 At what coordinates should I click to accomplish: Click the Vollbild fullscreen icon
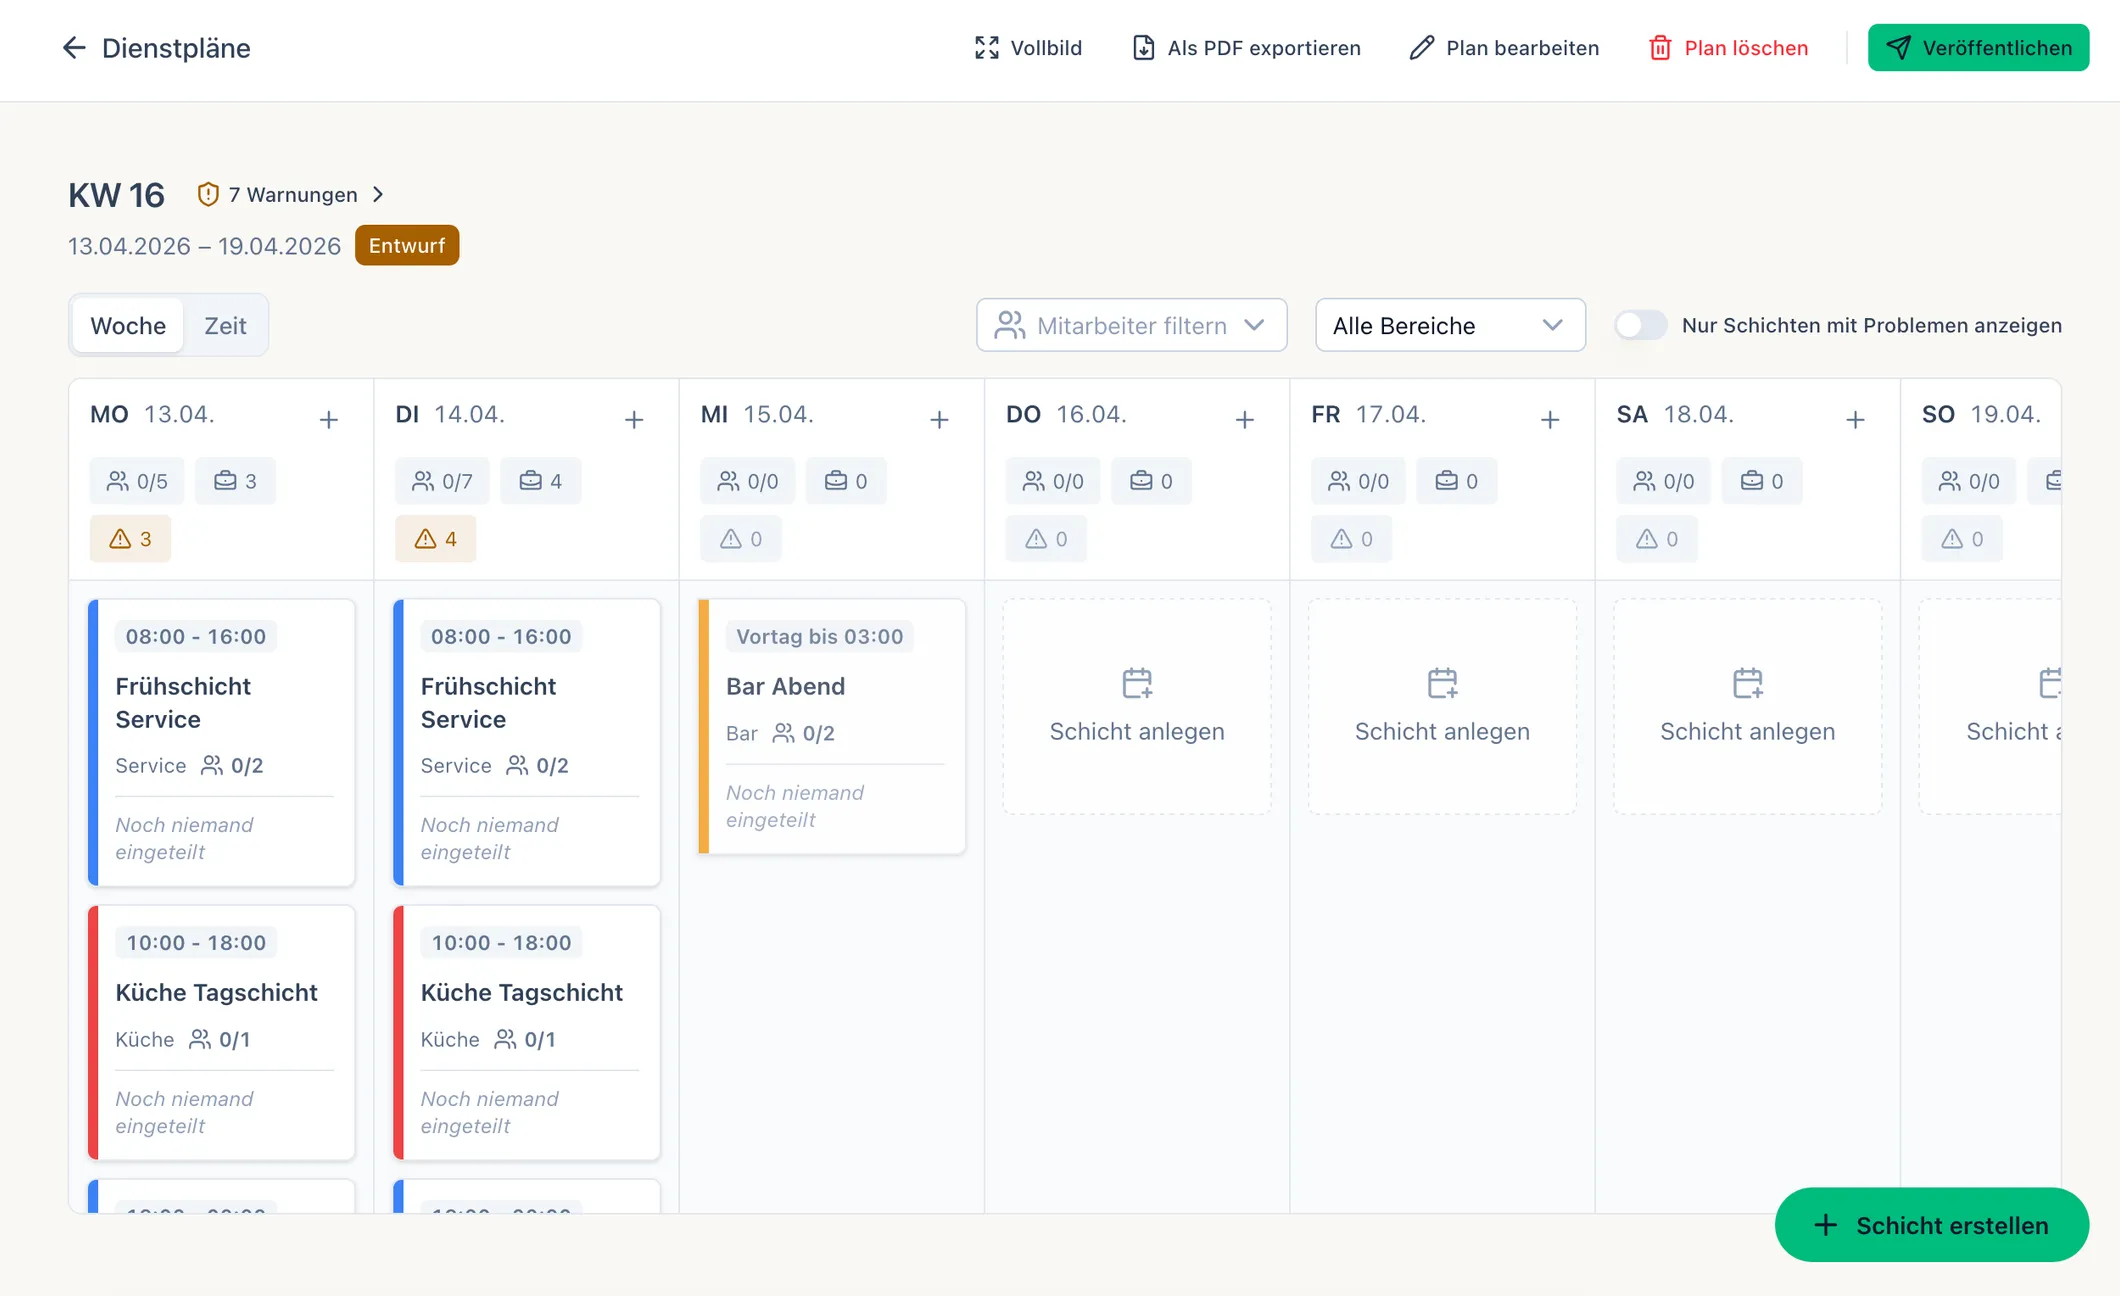click(x=987, y=48)
